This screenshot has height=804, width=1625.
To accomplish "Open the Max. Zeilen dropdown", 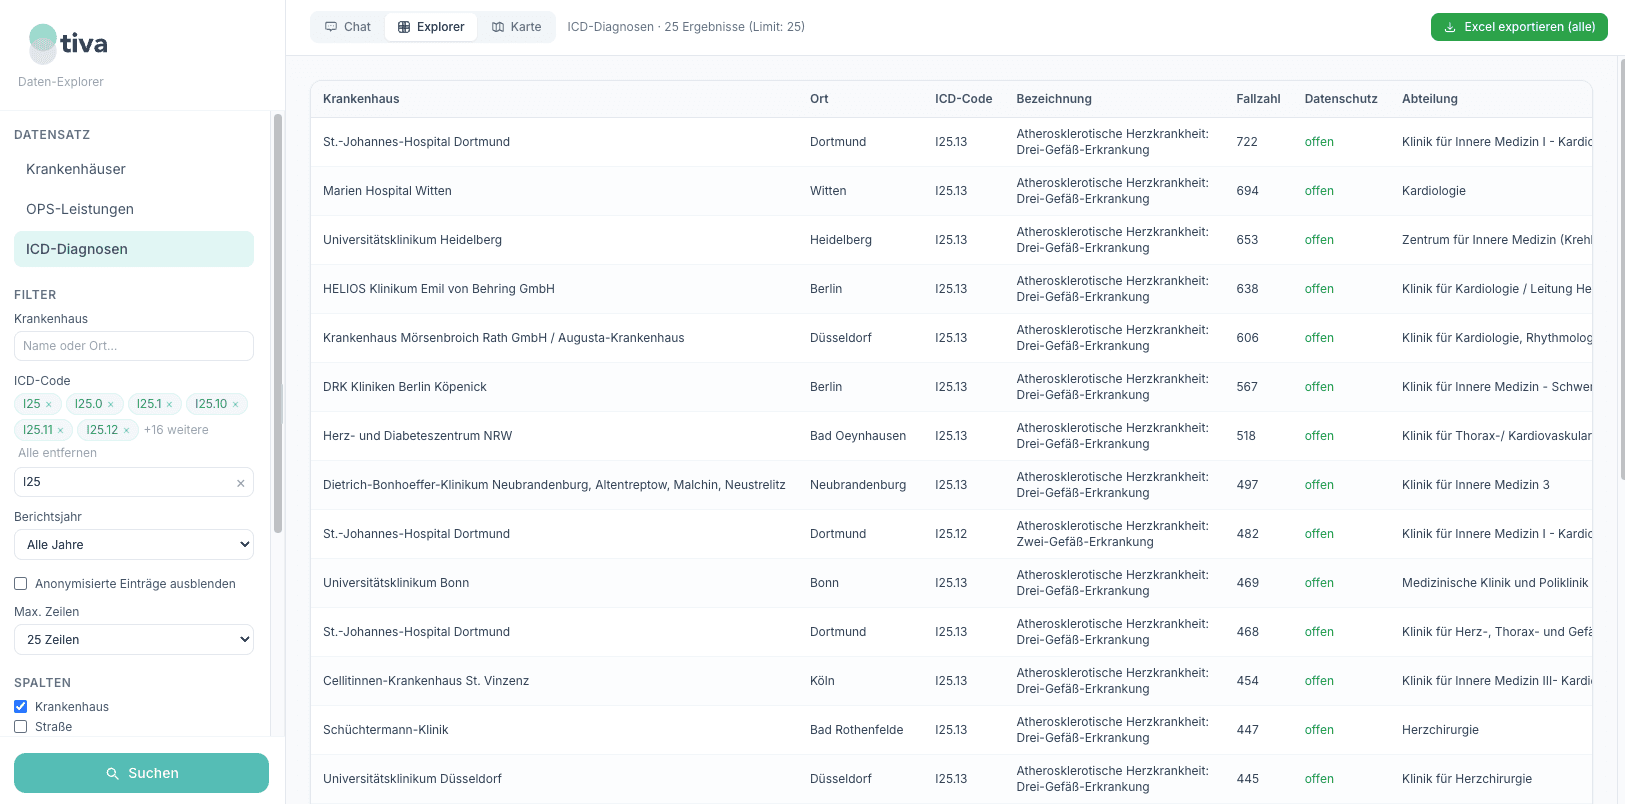I will pyautogui.click(x=134, y=640).
